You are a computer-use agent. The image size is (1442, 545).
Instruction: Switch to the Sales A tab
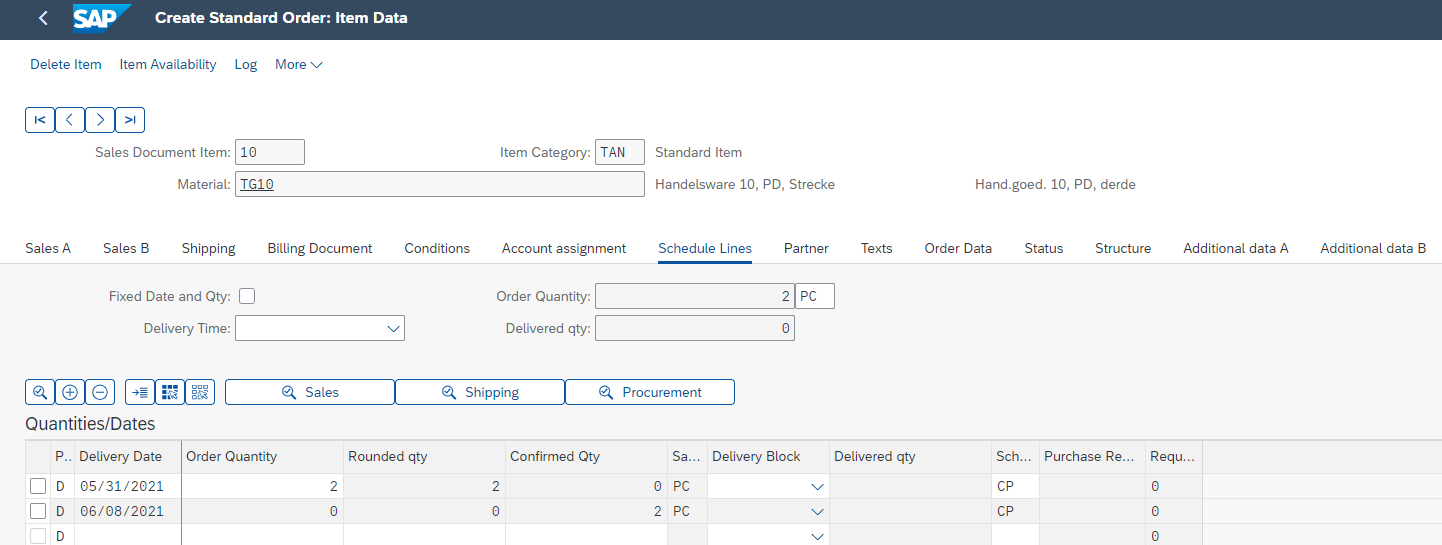click(x=48, y=248)
